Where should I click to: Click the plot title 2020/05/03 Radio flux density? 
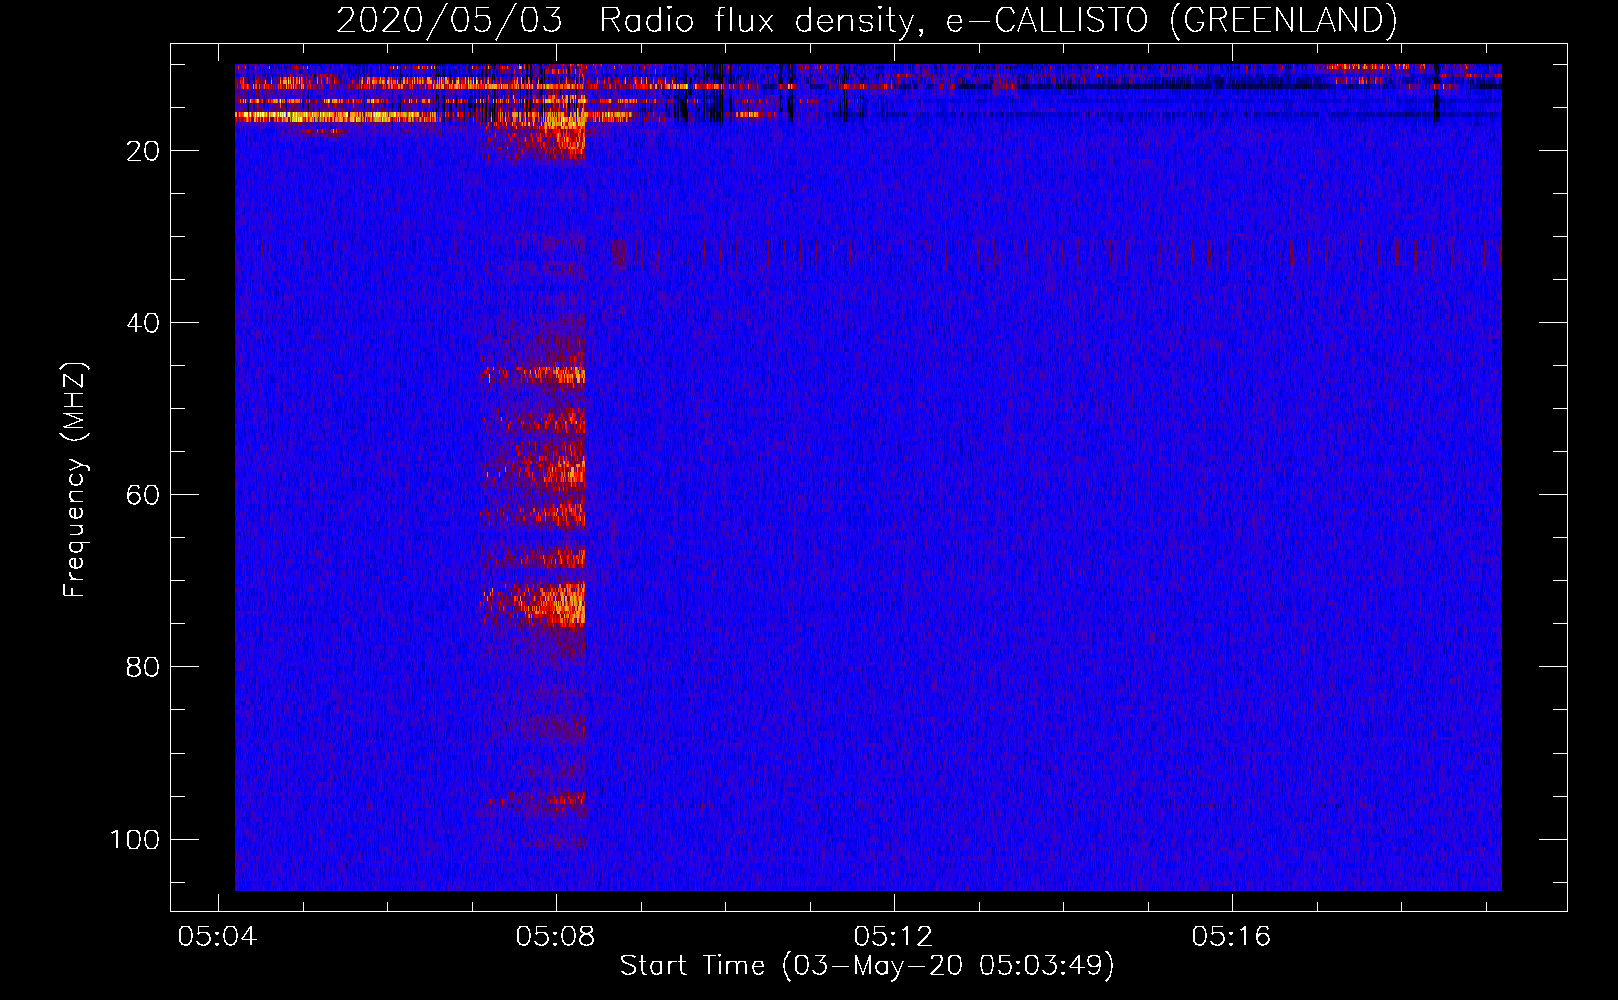[x=866, y=20]
